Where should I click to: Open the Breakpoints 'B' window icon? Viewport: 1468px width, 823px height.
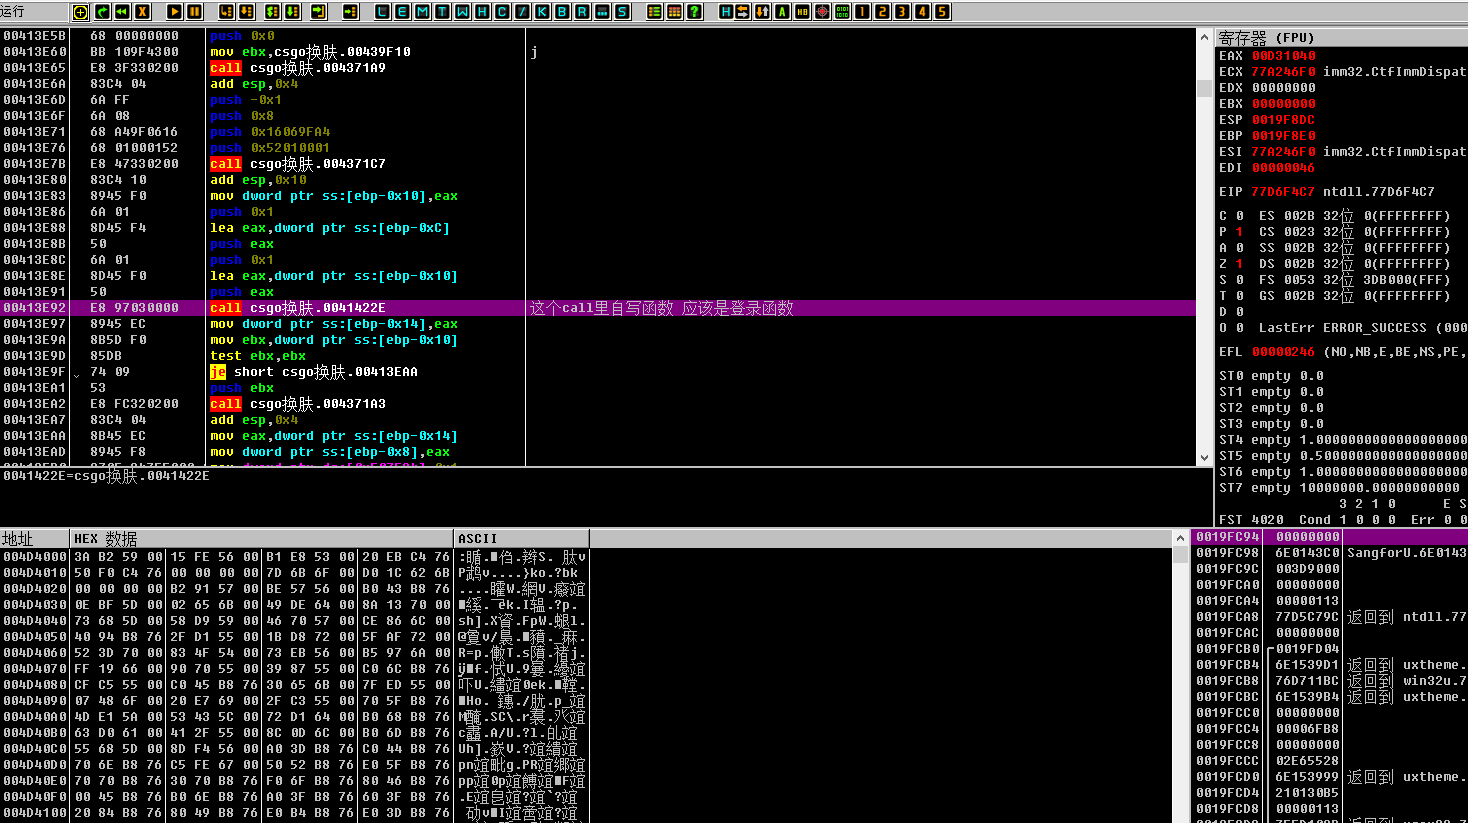click(x=562, y=12)
